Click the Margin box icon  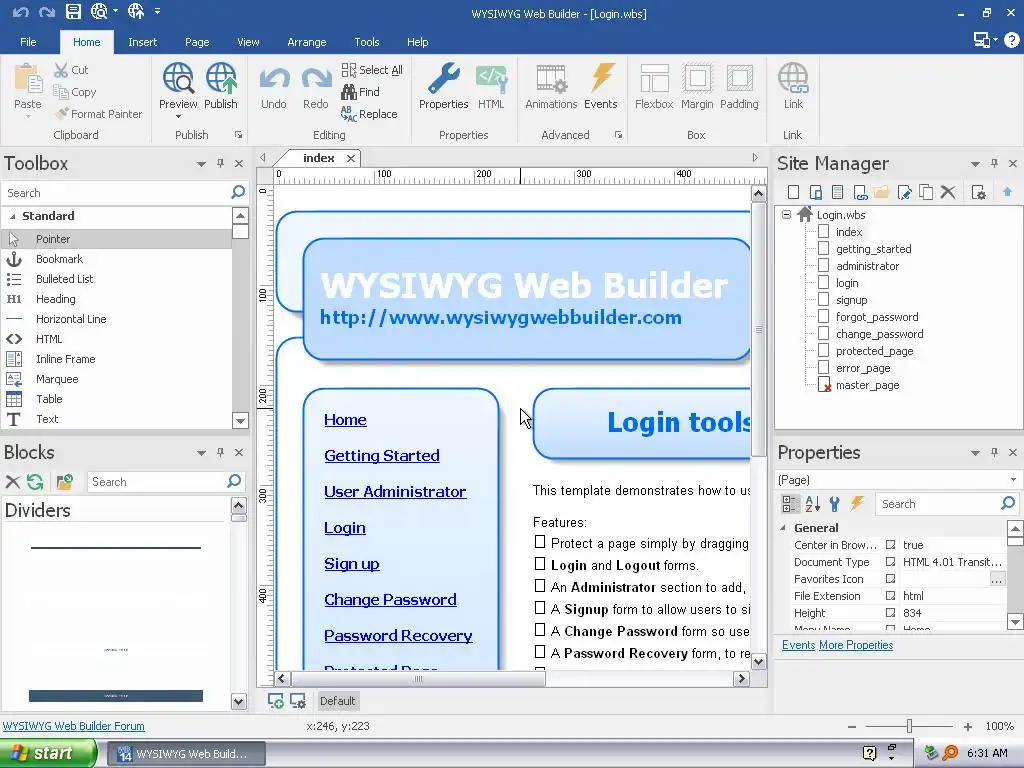point(697,78)
